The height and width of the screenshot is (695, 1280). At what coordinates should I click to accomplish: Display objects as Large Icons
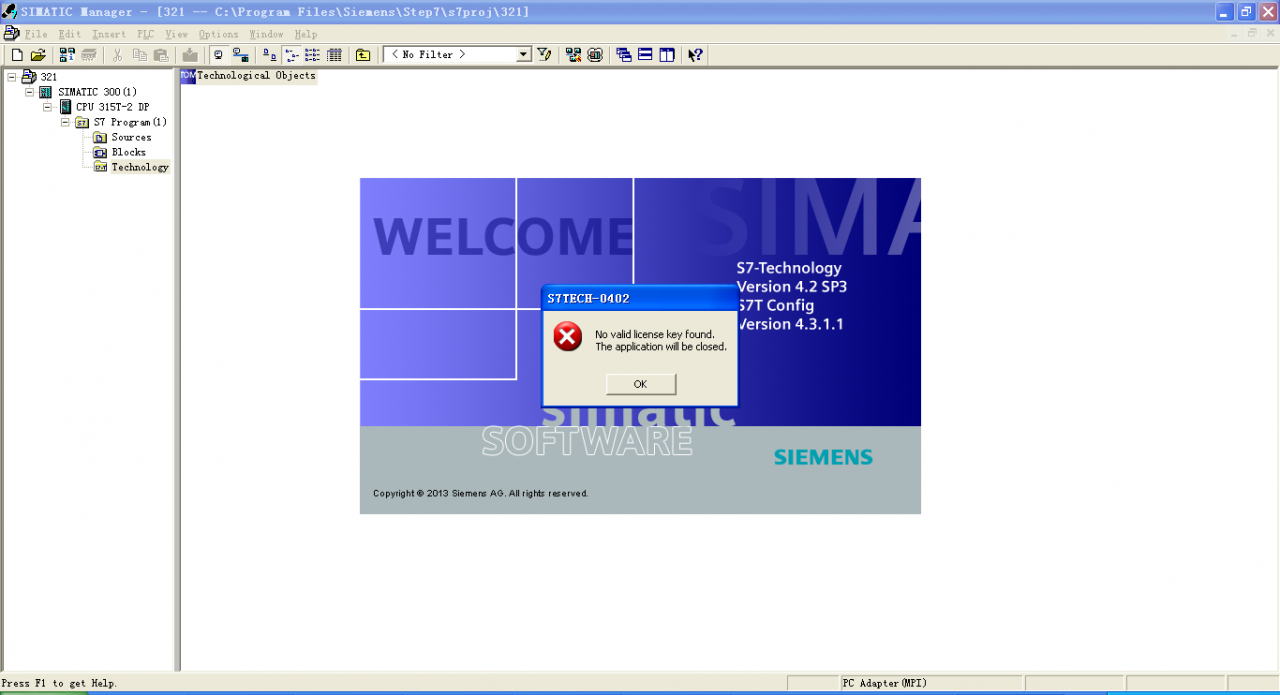[269, 55]
